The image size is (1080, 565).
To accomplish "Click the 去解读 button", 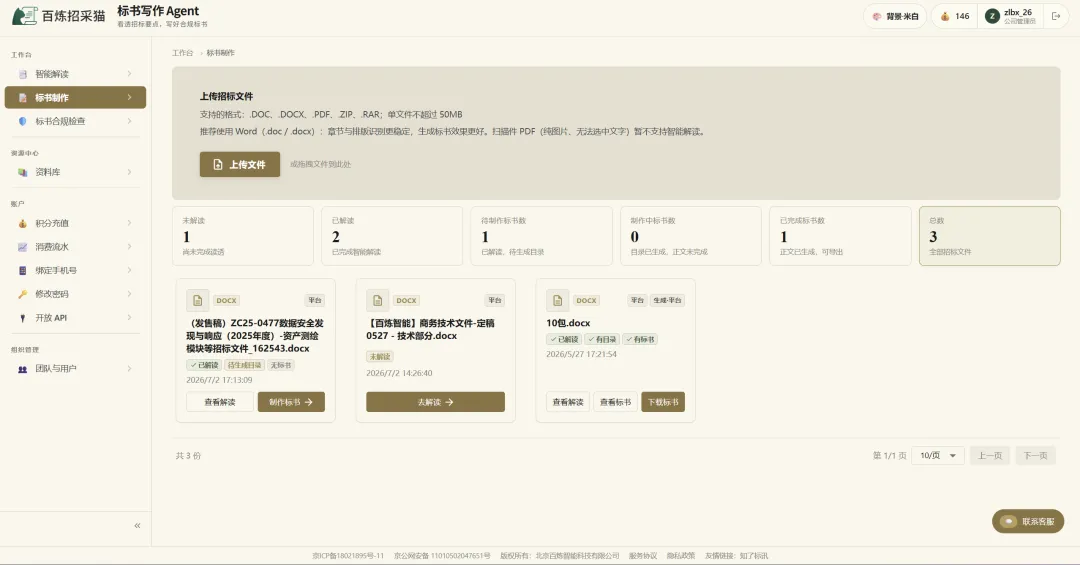I will (435, 402).
